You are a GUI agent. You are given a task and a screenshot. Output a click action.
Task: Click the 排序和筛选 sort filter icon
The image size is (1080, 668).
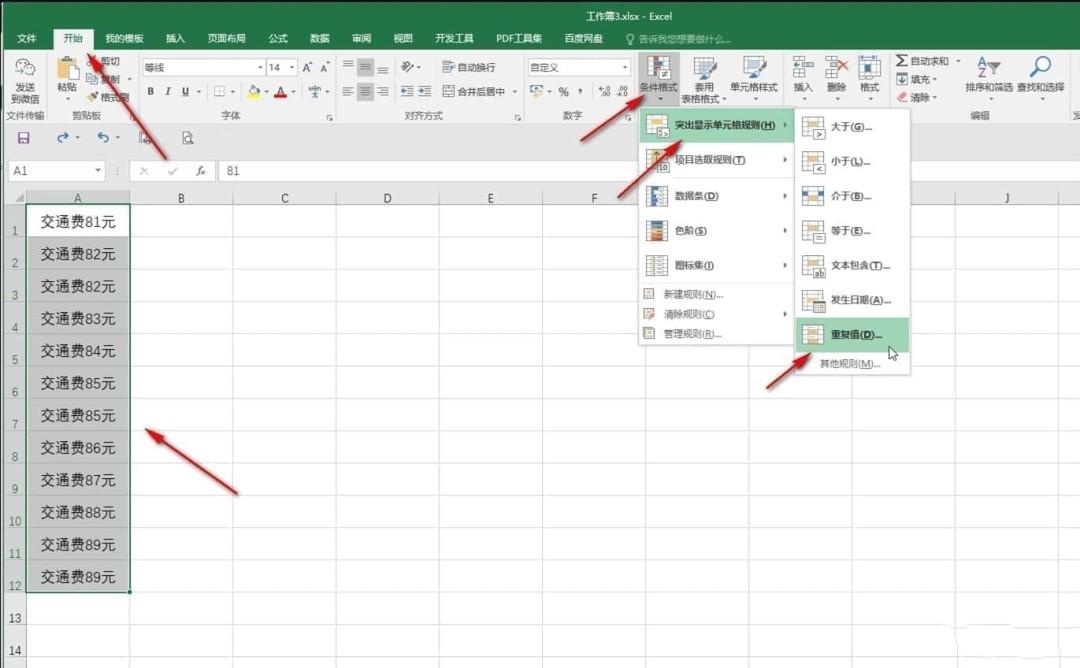pyautogui.click(x=988, y=67)
